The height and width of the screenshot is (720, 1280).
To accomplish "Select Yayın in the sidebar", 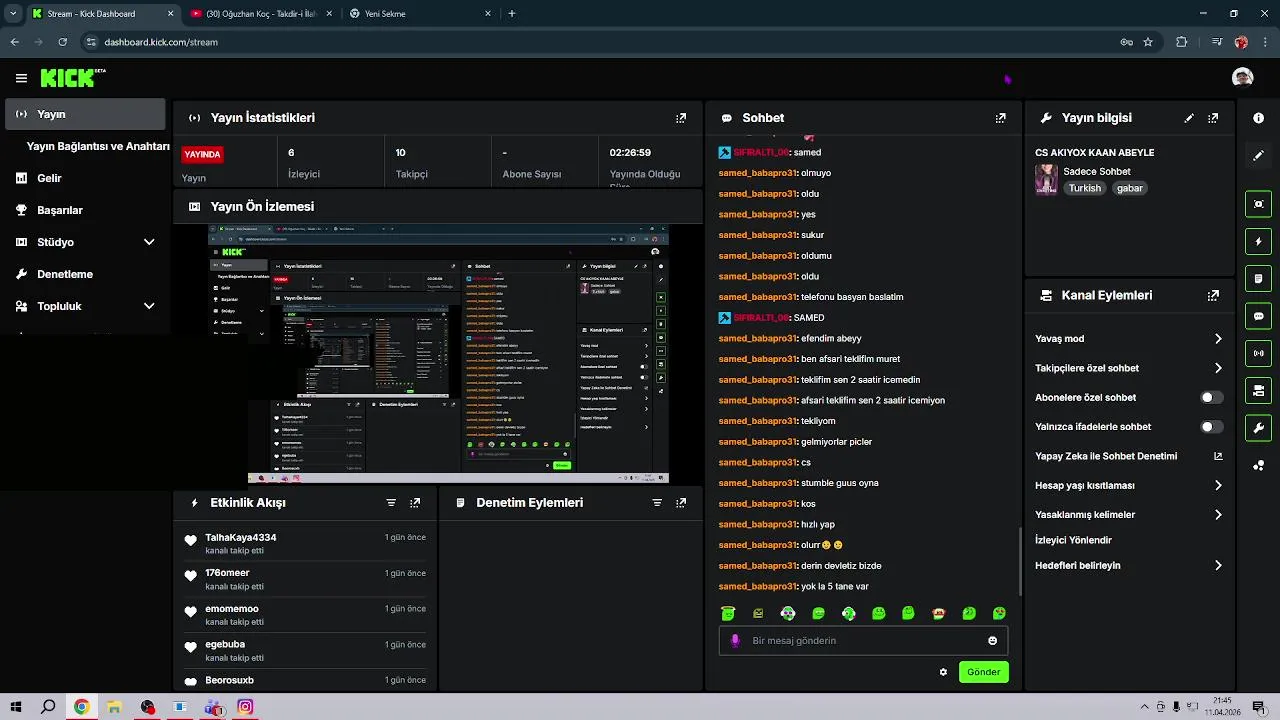I will tap(85, 114).
